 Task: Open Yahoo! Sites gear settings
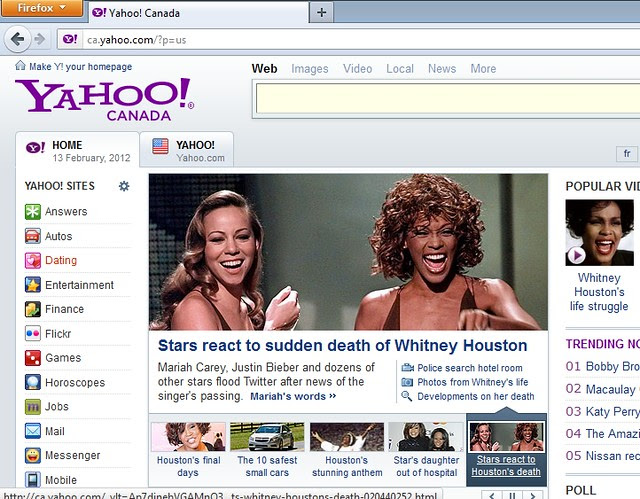[x=124, y=186]
